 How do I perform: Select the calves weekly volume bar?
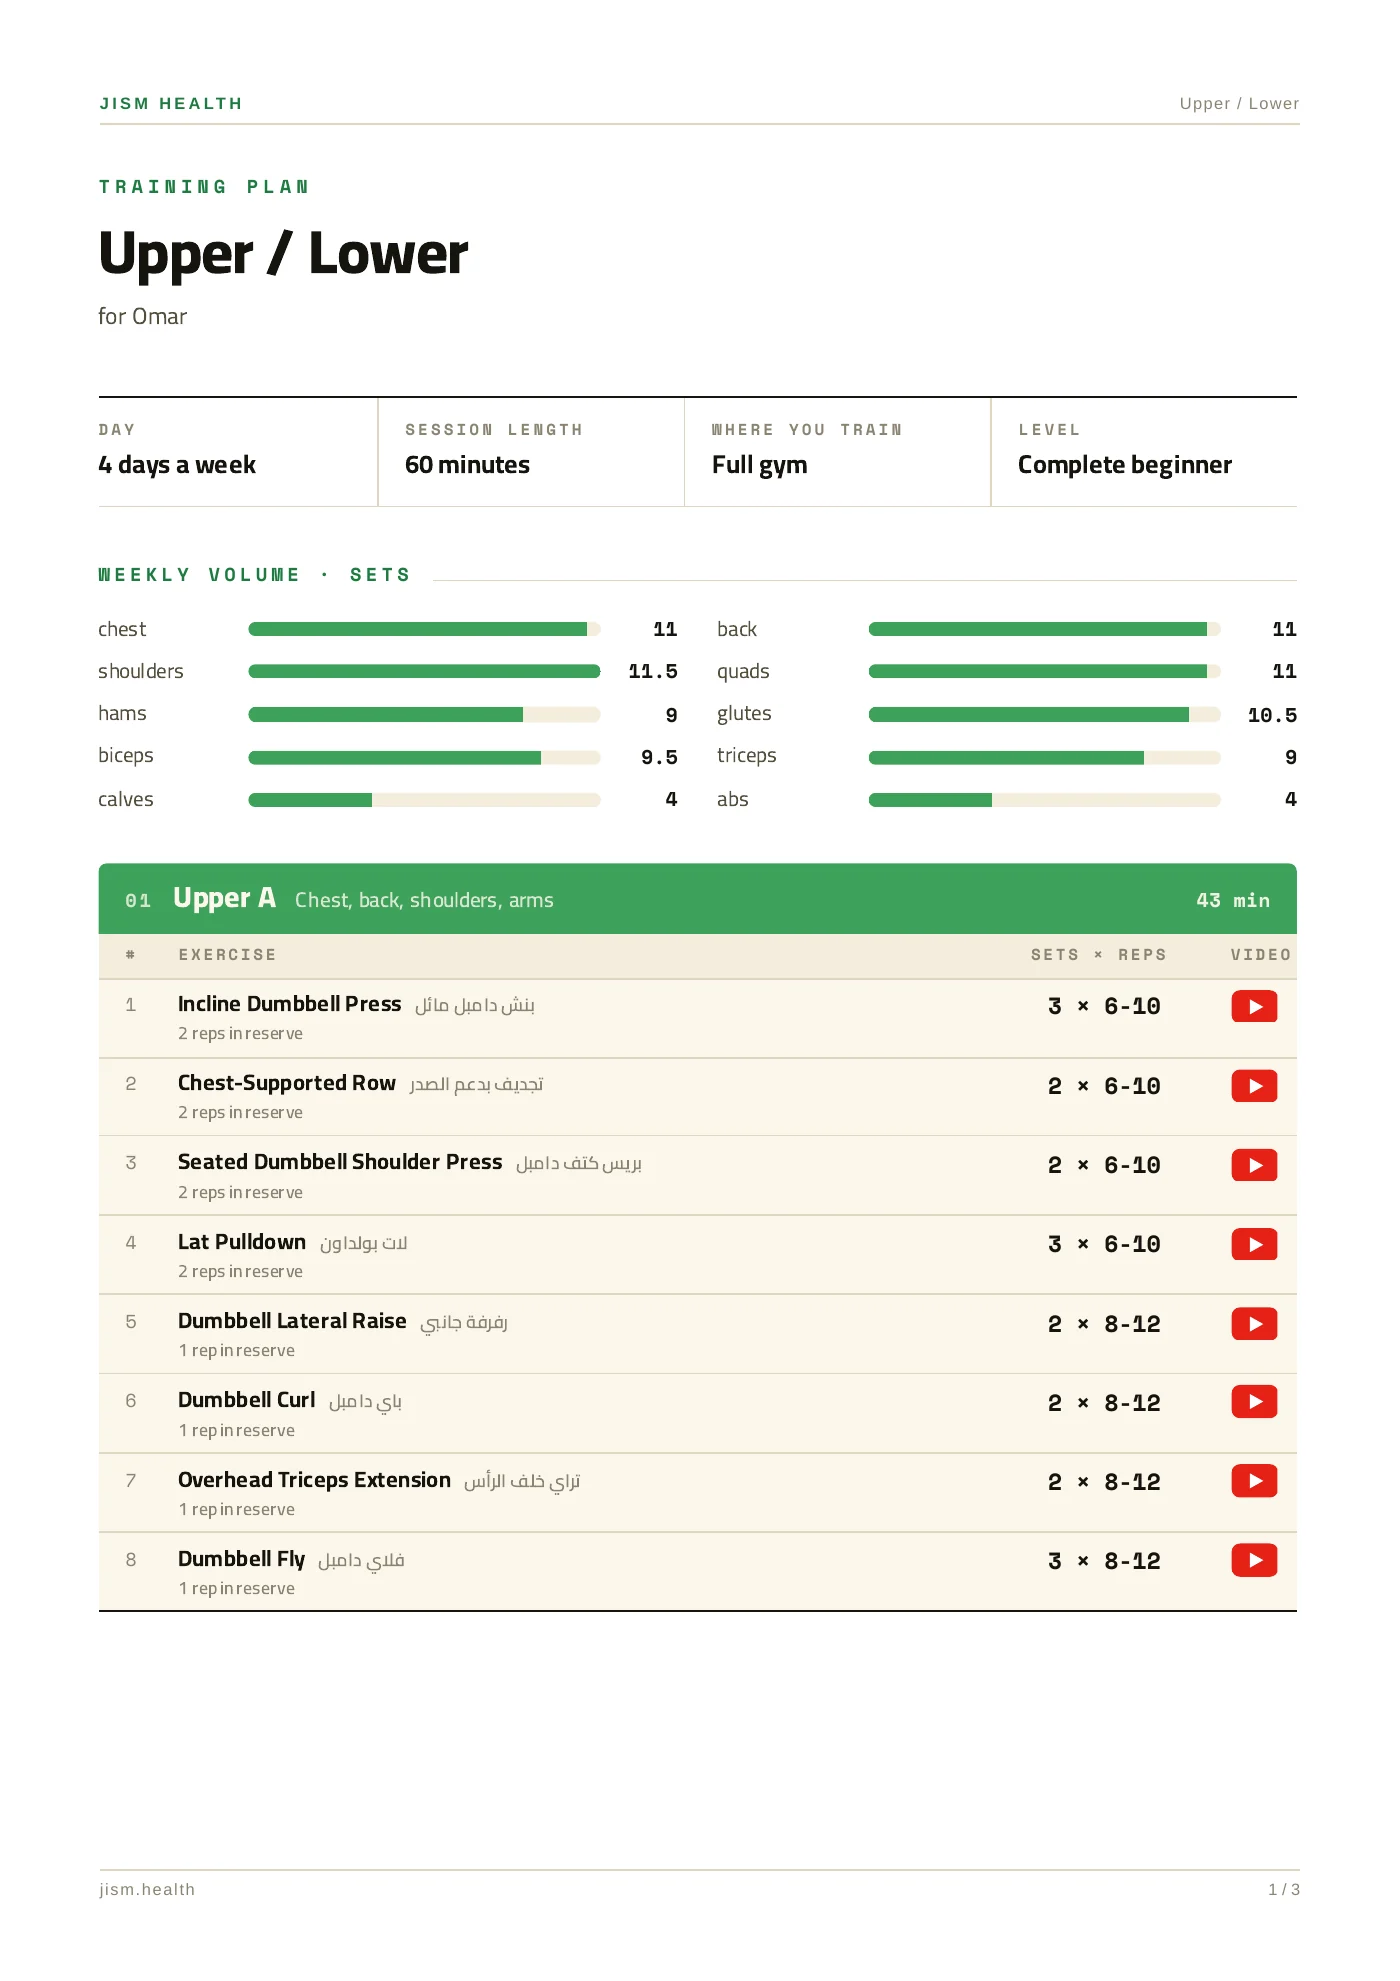(424, 799)
